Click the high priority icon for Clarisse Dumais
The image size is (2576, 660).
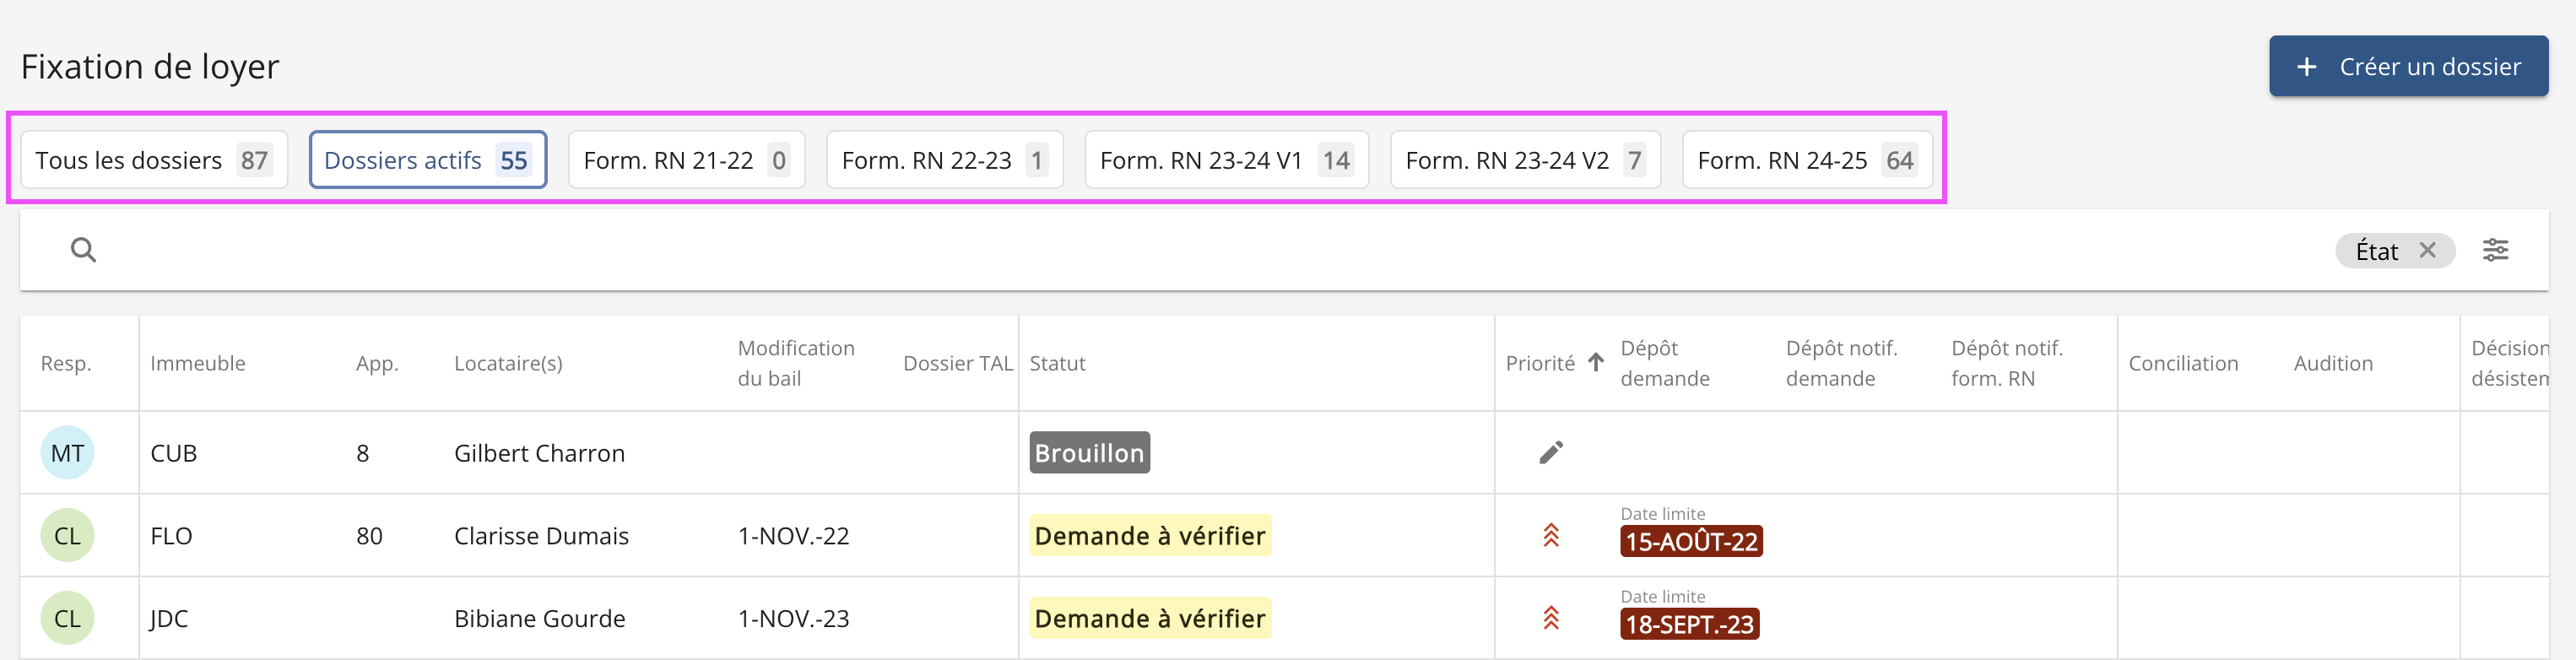click(1550, 536)
